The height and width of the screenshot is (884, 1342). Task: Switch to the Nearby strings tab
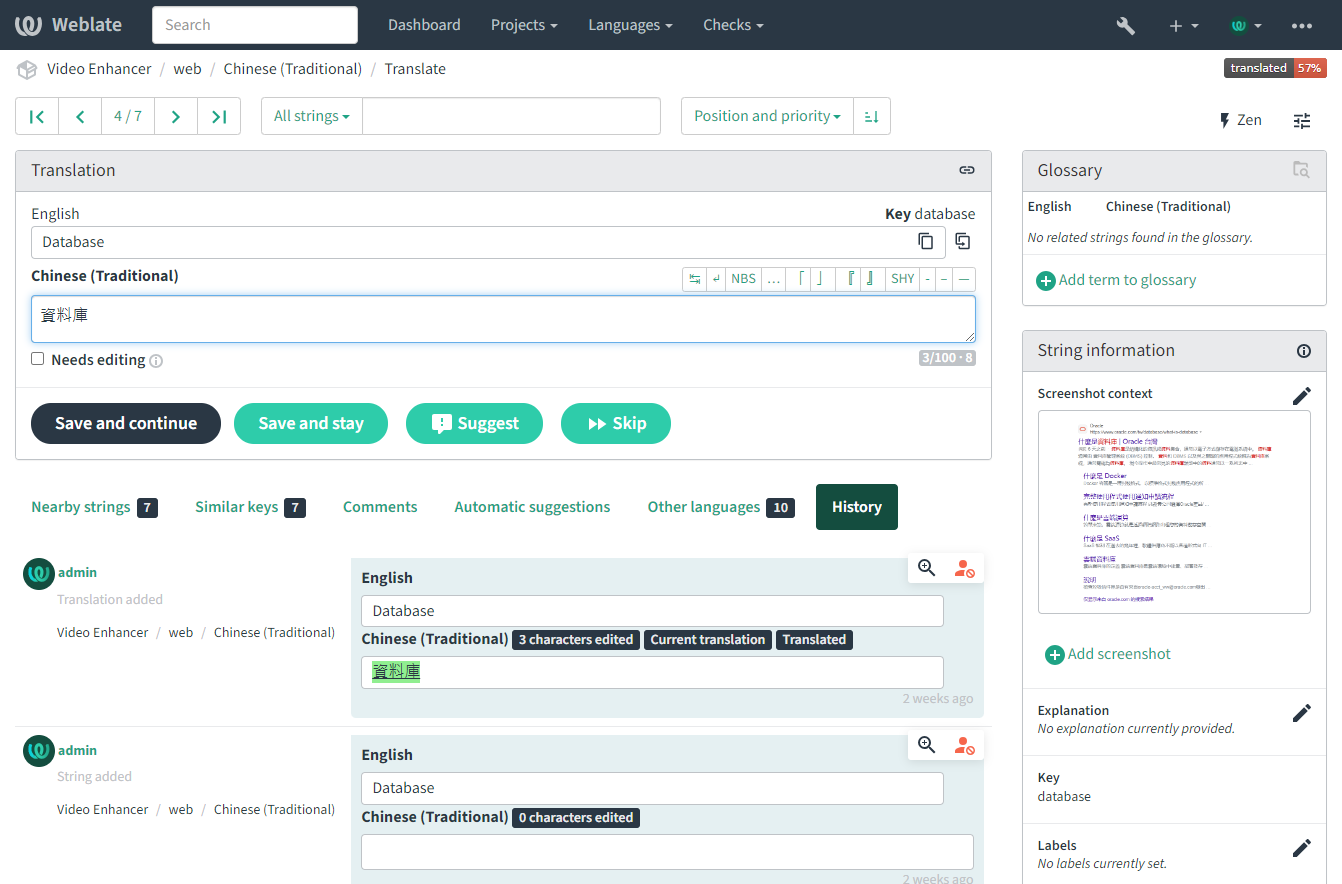pos(94,507)
